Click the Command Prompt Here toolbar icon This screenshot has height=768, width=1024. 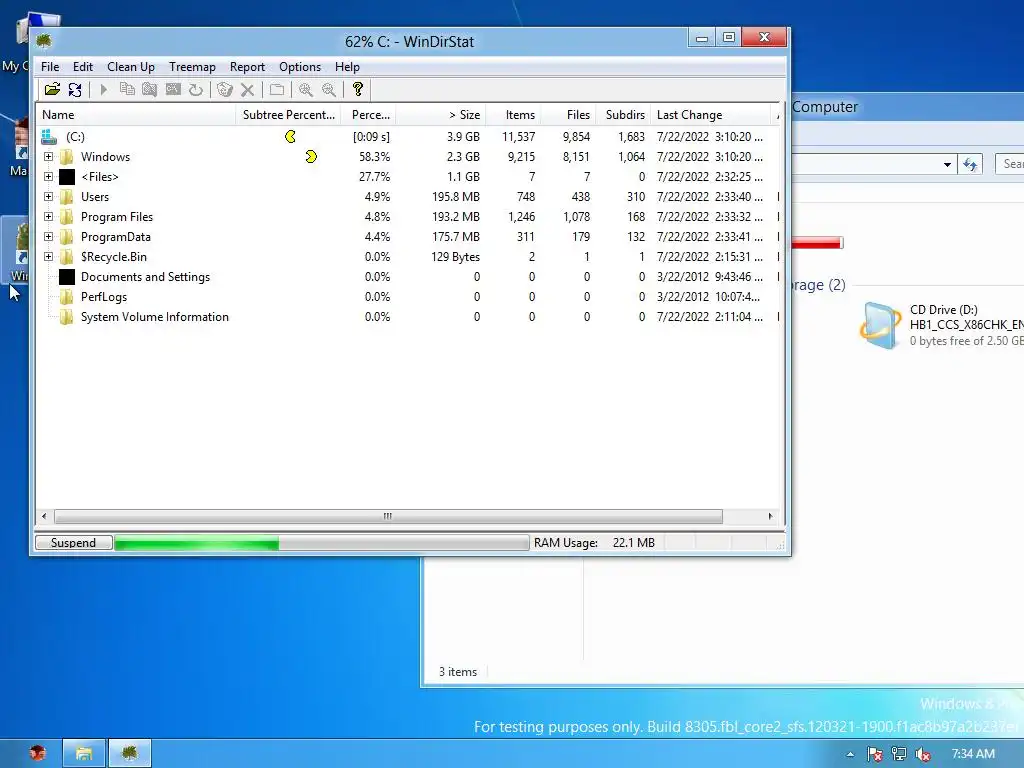pos(173,89)
